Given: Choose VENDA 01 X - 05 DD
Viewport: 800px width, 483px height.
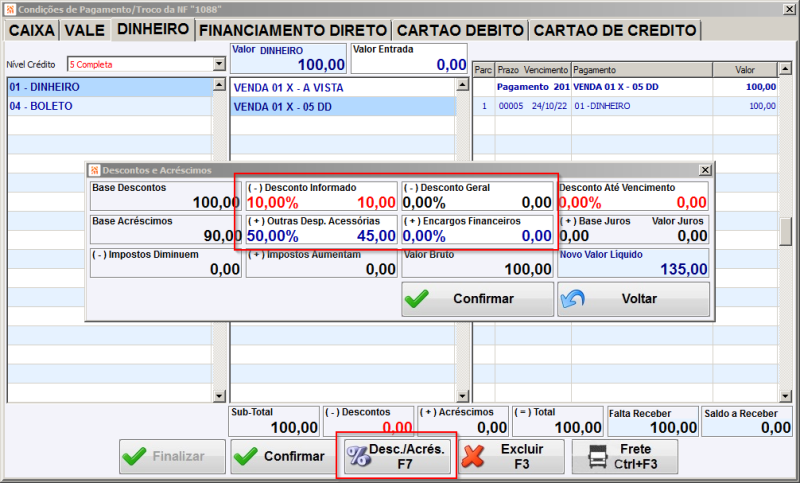Looking at the screenshot, I should (343, 107).
